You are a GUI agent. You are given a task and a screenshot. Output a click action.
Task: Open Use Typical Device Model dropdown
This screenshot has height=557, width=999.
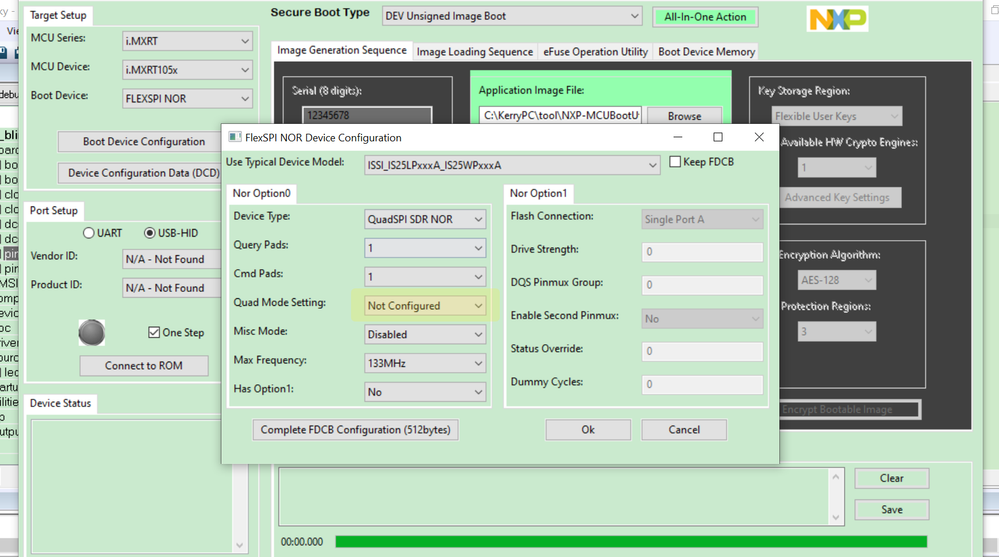(512, 165)
